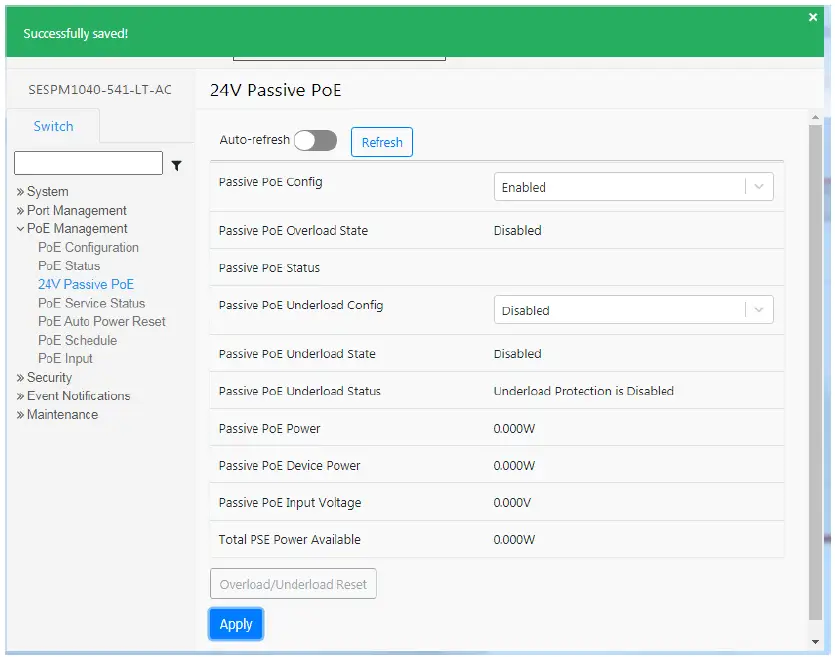This screenshot has height=657, width=835.
Task: Click the Overload/Underload Reset button
Action: 293,584
